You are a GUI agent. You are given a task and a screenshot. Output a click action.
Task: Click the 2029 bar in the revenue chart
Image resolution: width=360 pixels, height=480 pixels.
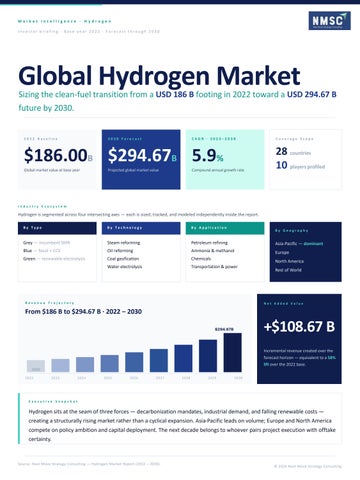click(x=208, y=356)
